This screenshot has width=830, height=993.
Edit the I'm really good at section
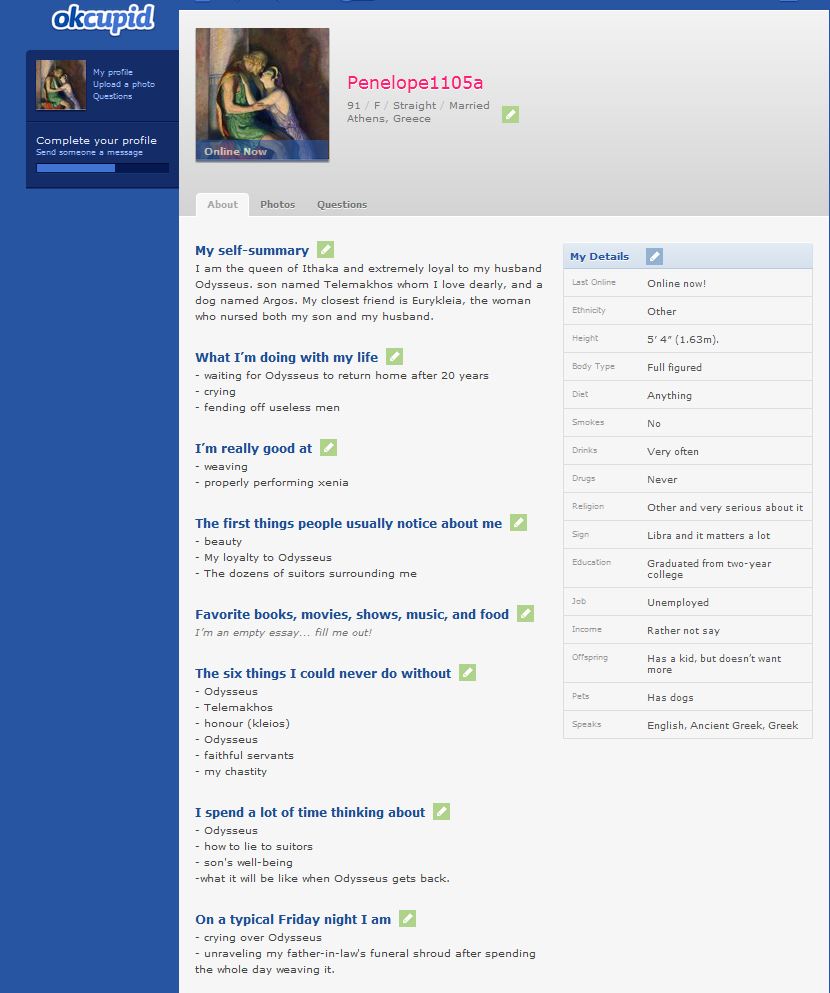[x=328, y=448]
